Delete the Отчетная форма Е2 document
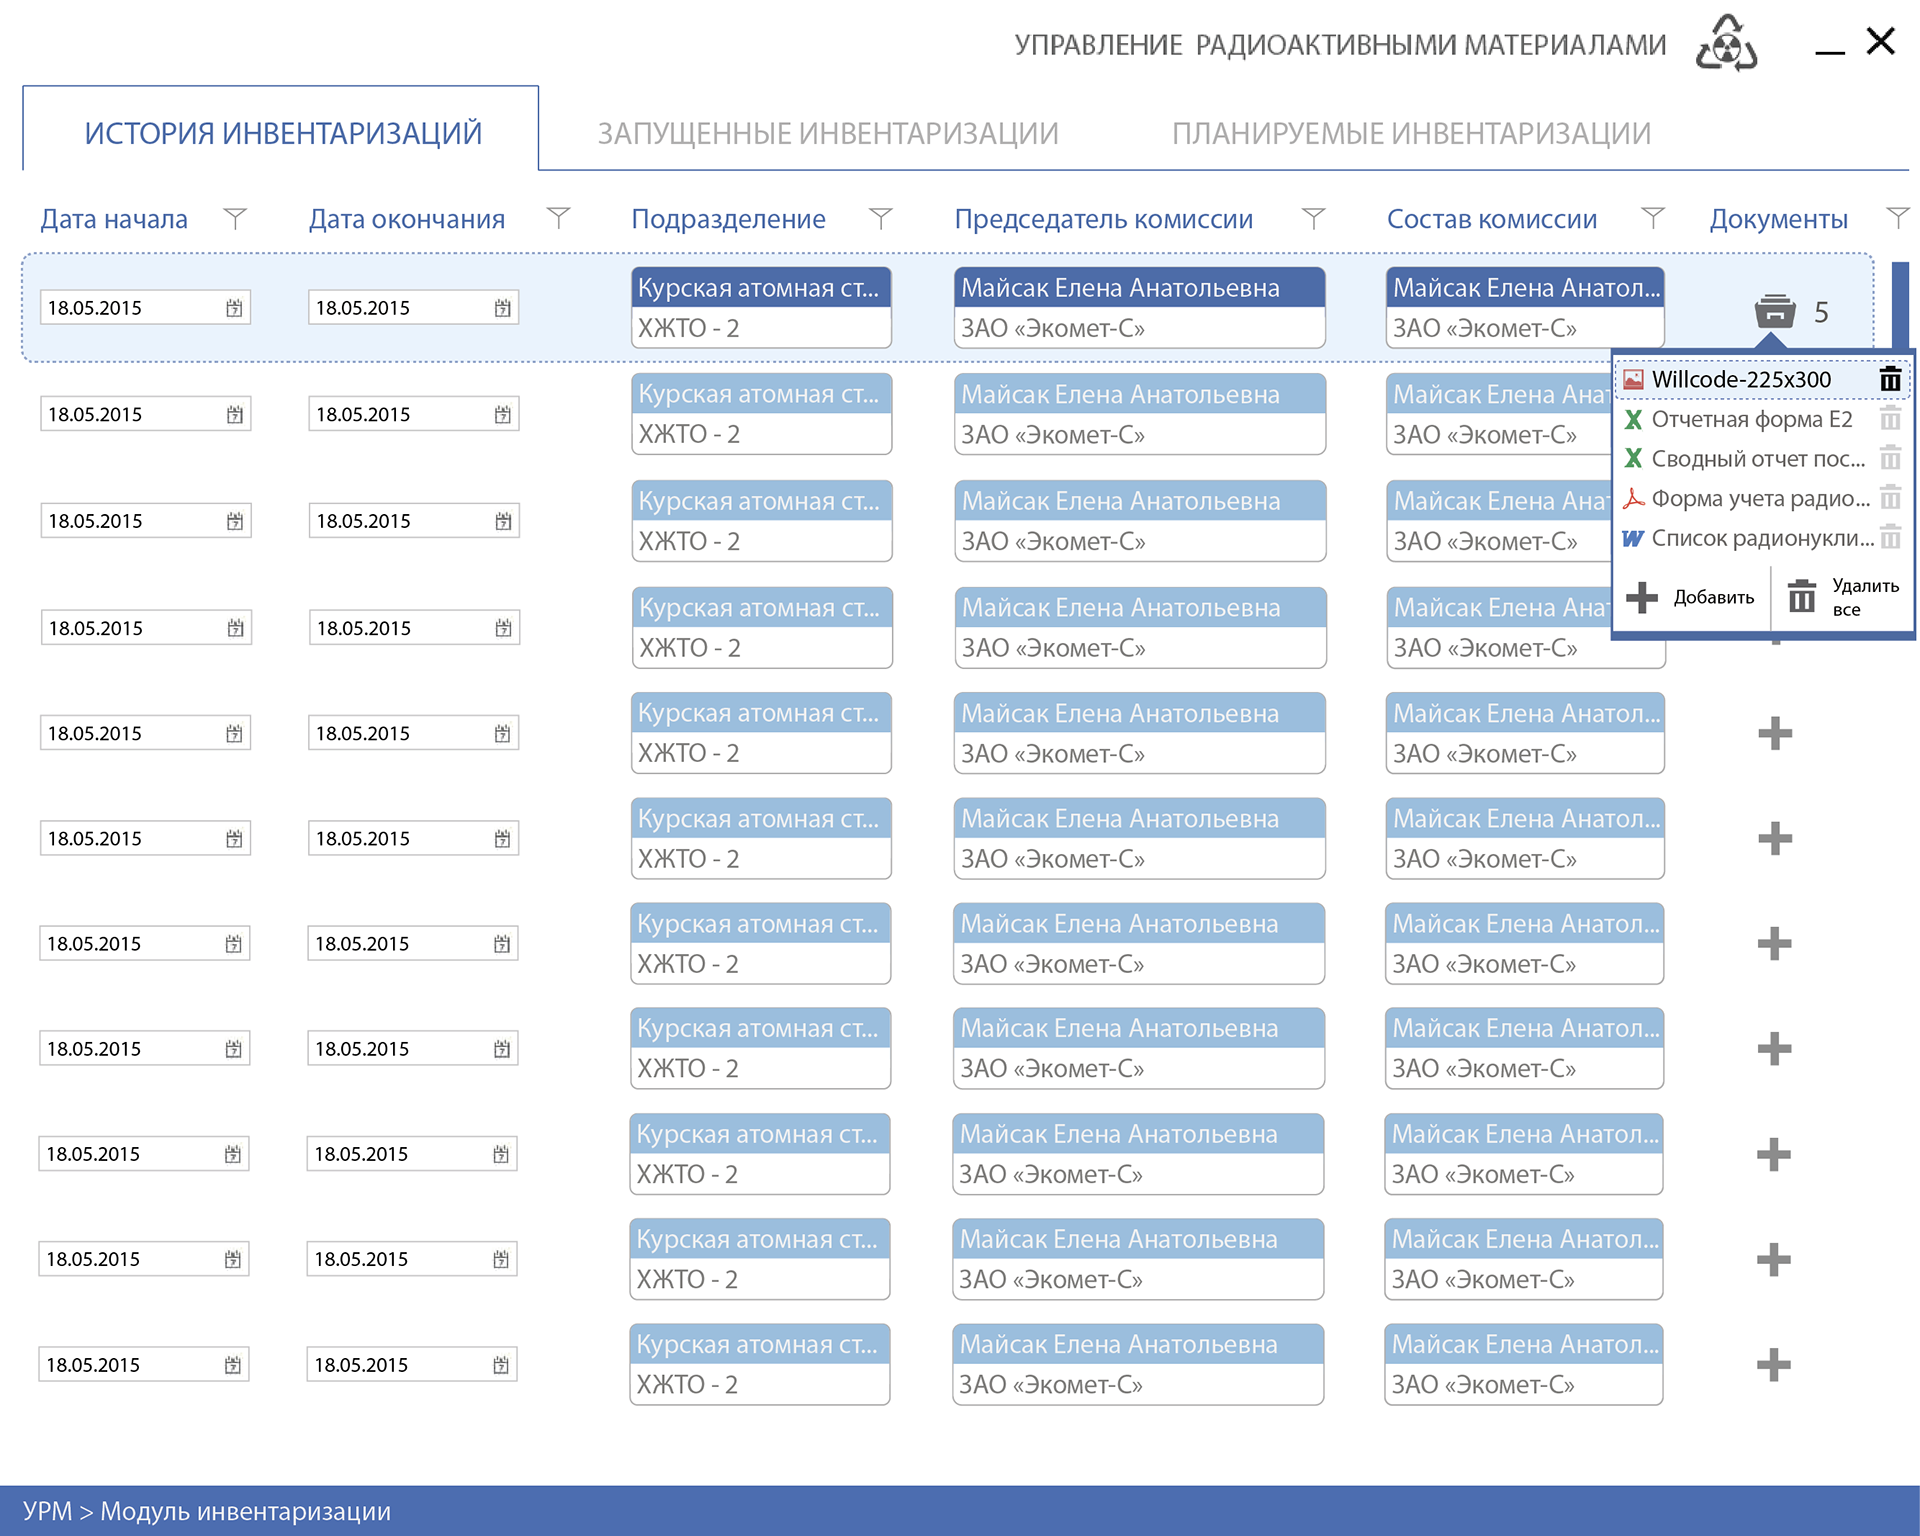 click(x=1890, y=419)
